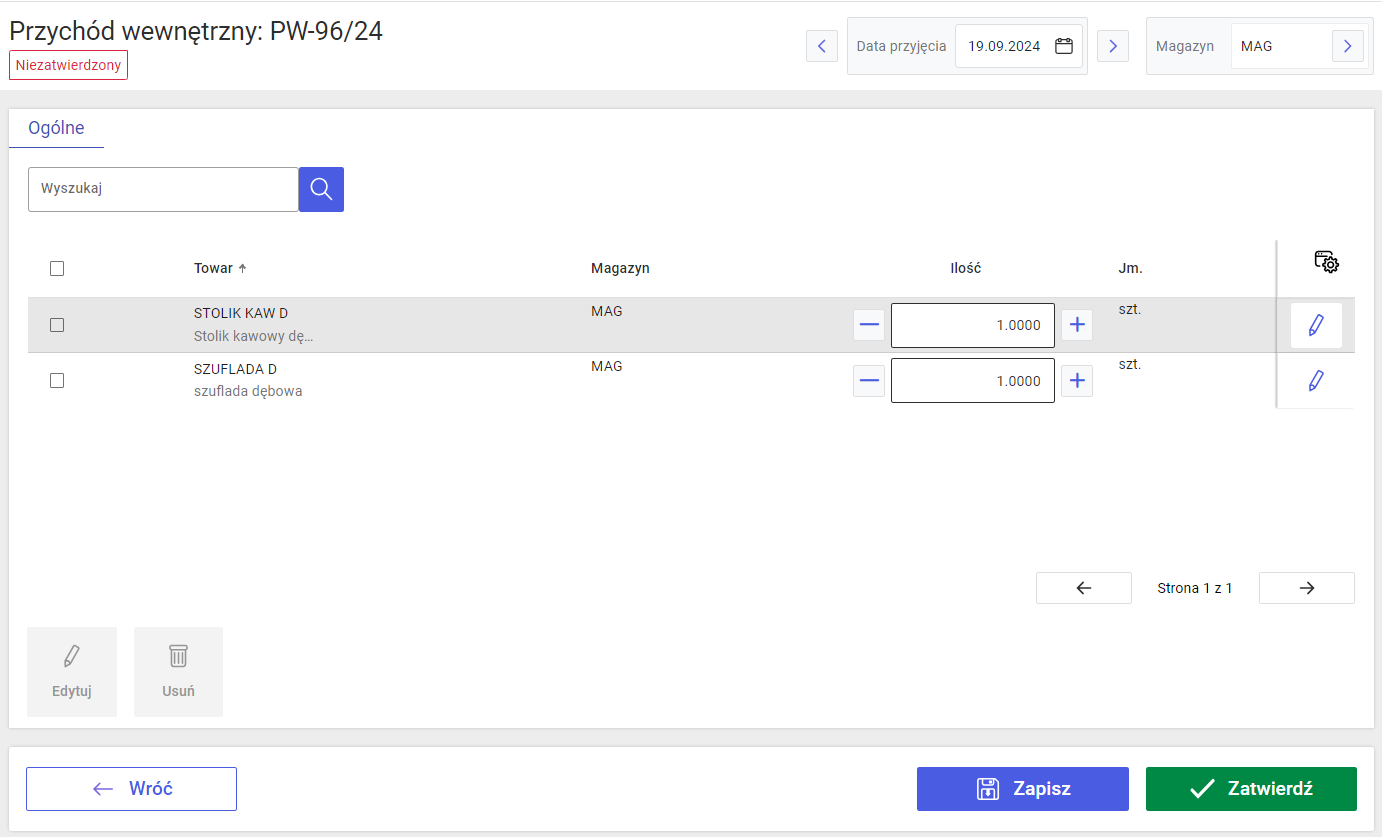This screenshot has height=837, width=1382.
Task: Go to the next page arrow
Action: pyautogui.click(x=1307, y=588)
